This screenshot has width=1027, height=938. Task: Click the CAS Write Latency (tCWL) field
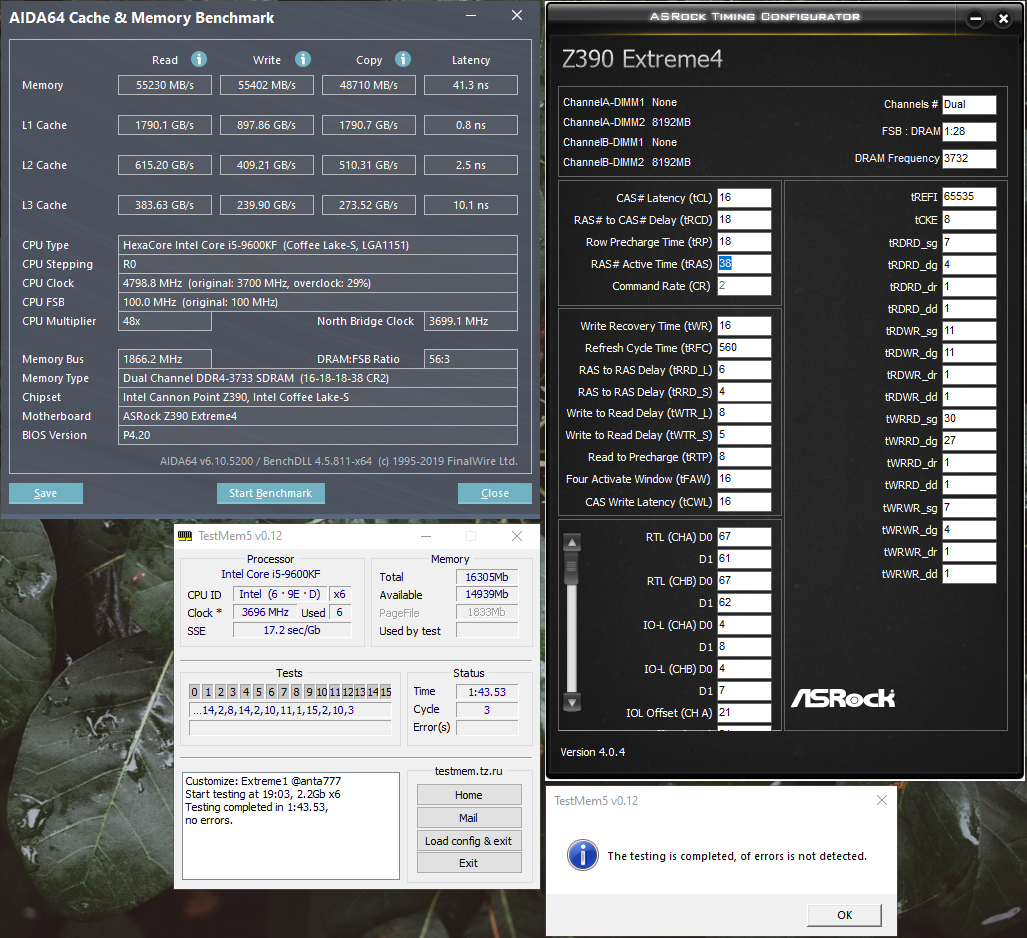[744, 502]
